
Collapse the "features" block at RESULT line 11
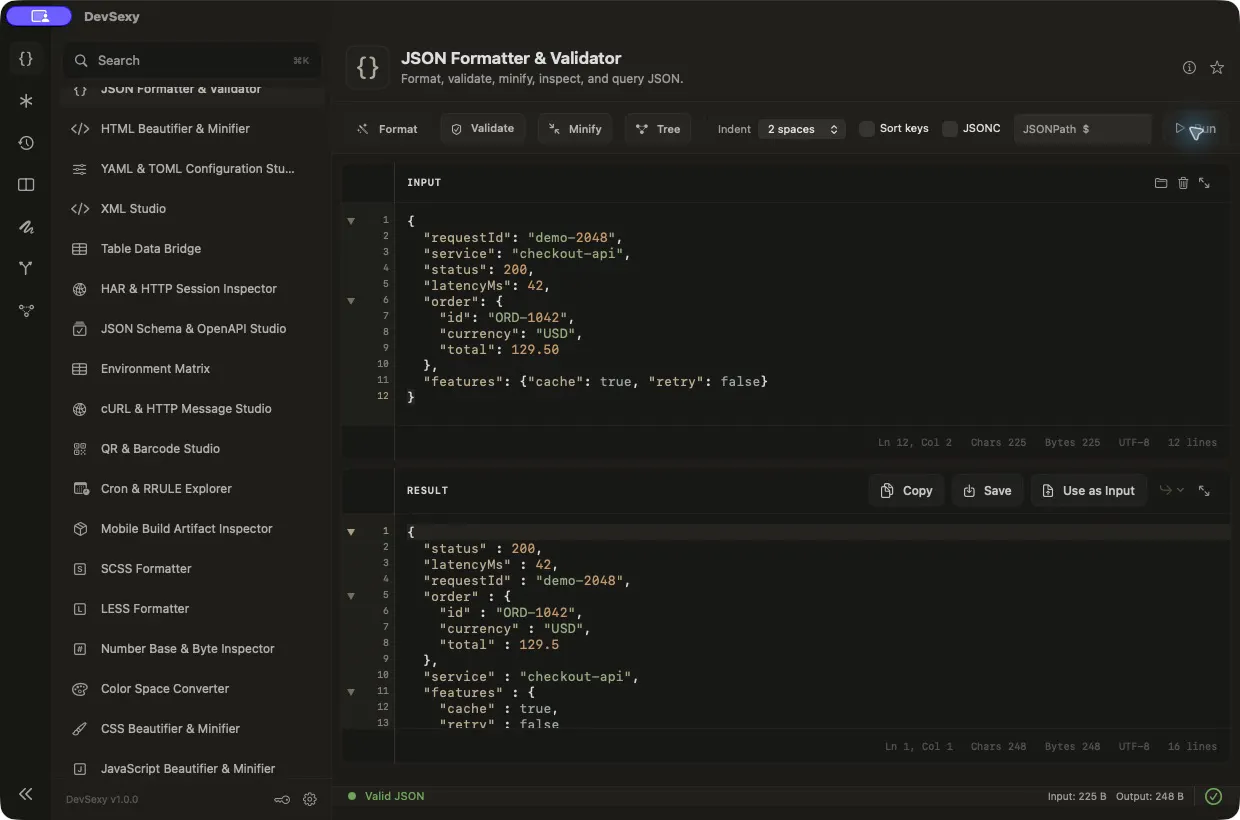pos(351,692)
